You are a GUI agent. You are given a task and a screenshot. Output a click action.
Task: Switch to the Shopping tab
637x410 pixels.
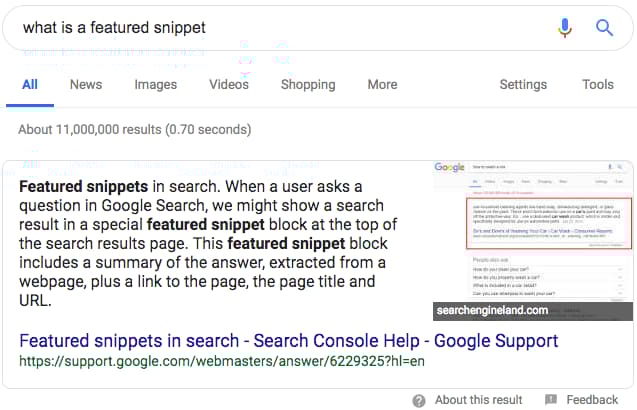click(x=308, y=85)
